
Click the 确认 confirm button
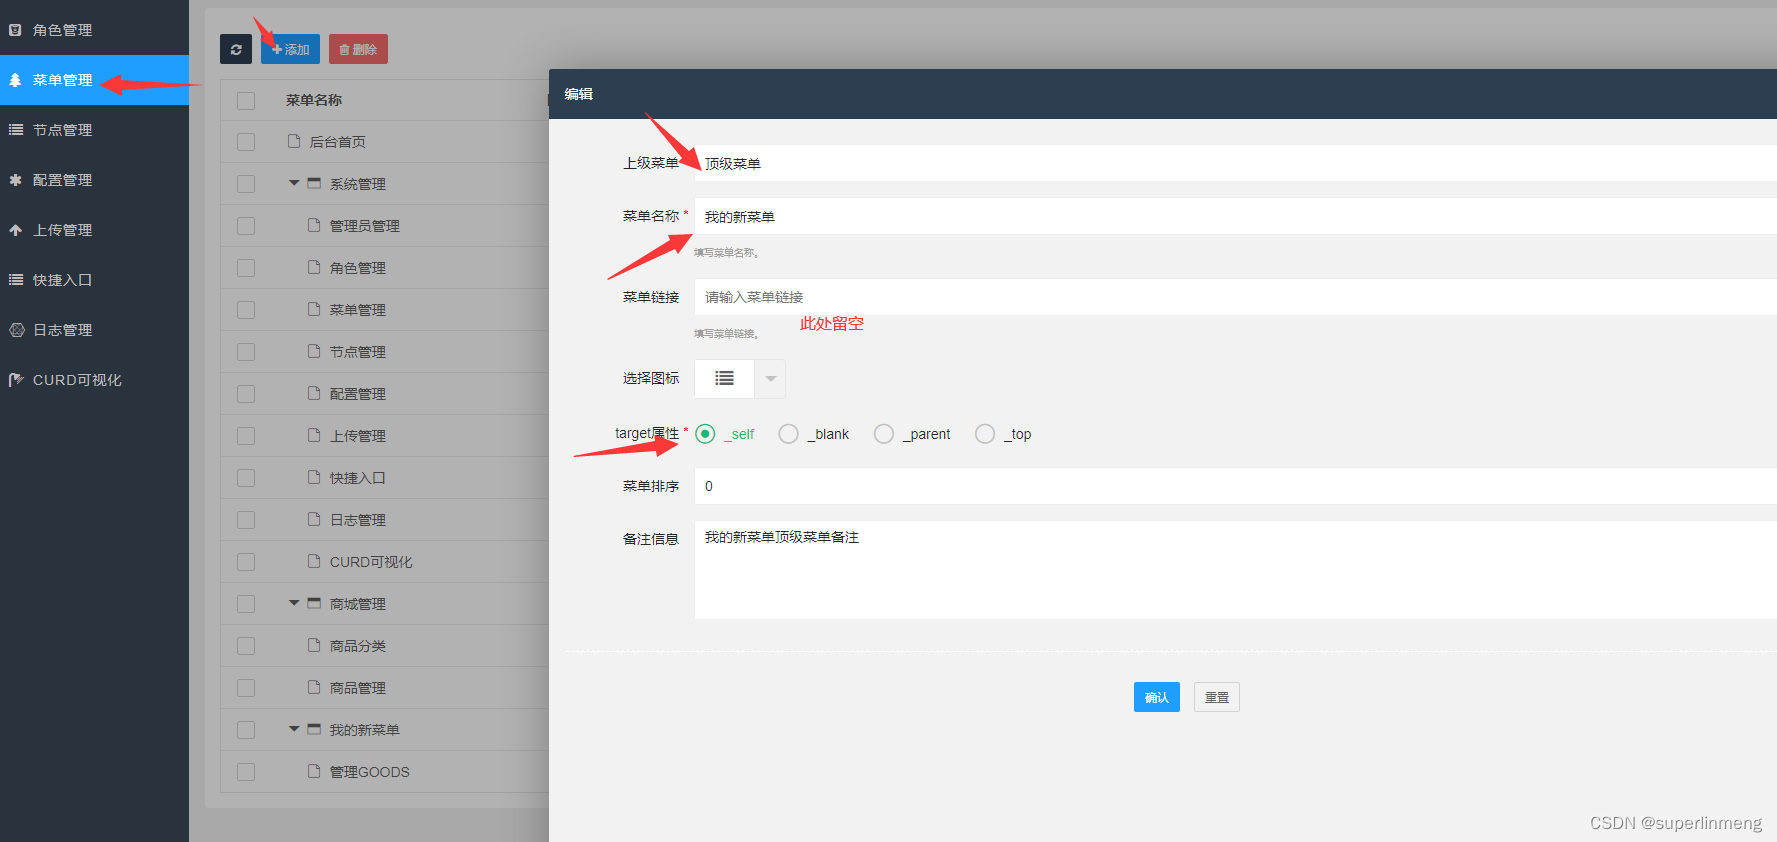(1157, 697)
